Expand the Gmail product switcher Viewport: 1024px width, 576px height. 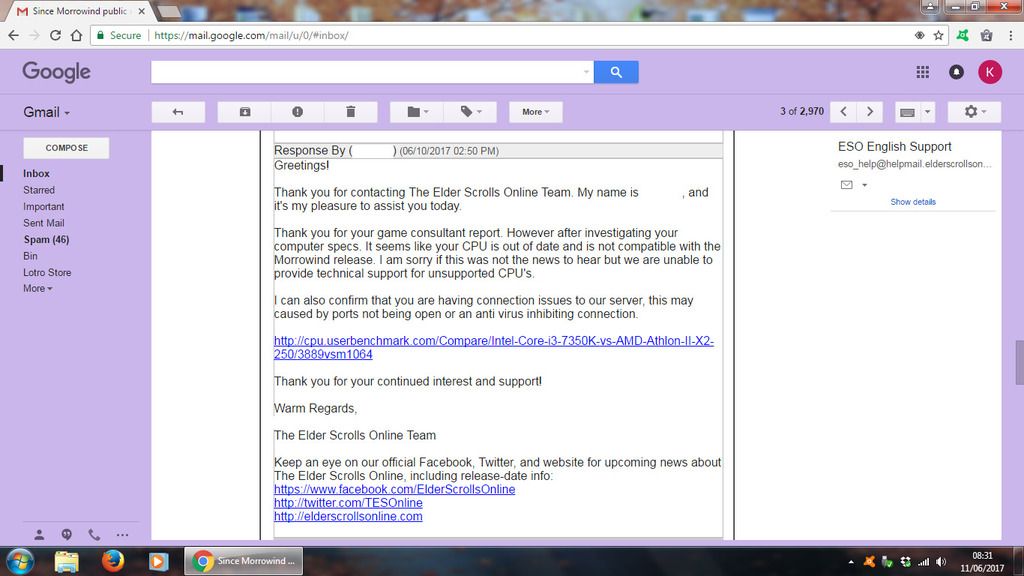coord(47,112)
